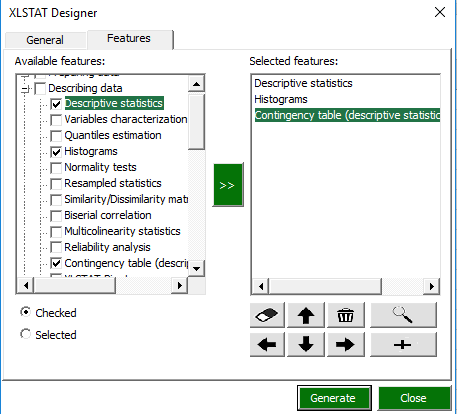Screen dimensions: 457x414
Task: Check Similarity/Dissimilarity matrices checkbox
Action: tap(56, 200)
